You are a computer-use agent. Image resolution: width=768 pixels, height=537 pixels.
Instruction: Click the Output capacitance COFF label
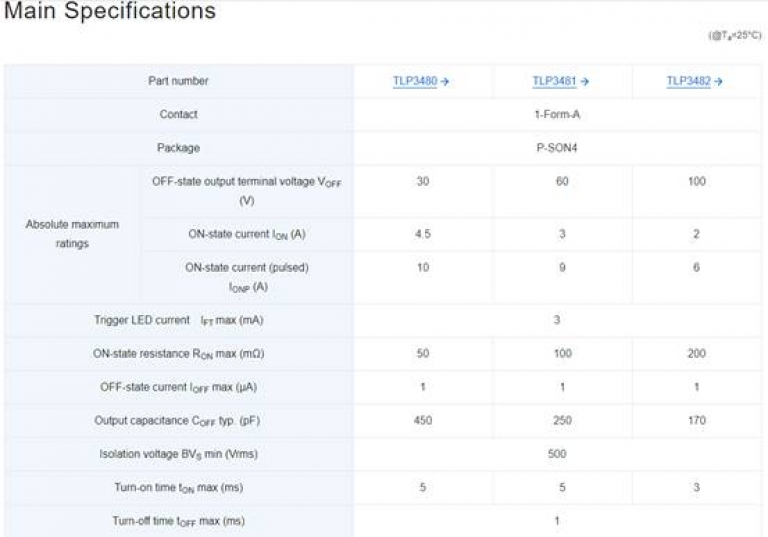[177, 420]
